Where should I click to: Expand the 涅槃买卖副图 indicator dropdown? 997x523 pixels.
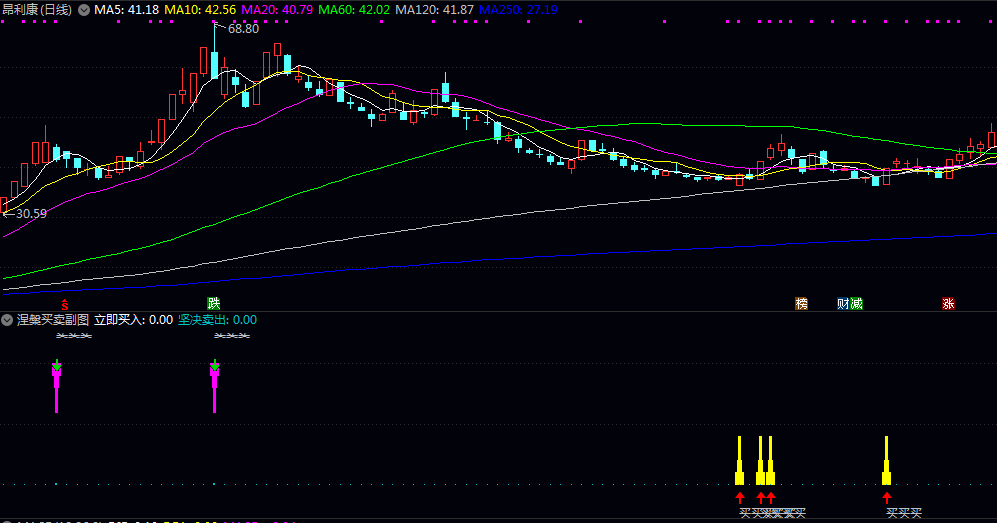[7, 320]
